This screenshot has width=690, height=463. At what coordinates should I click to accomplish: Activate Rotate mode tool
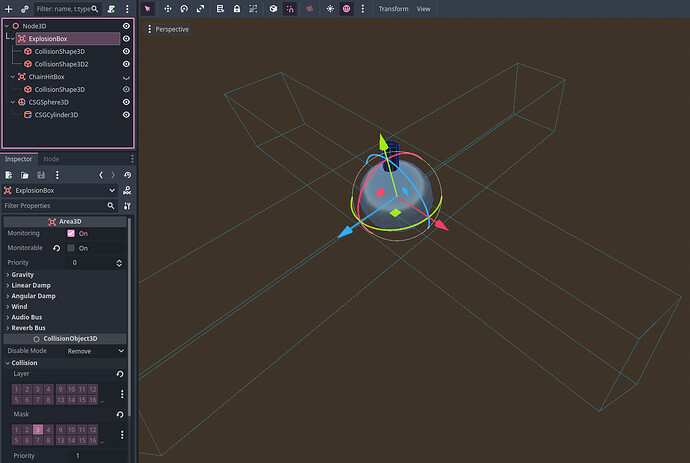tap(184, 9)
